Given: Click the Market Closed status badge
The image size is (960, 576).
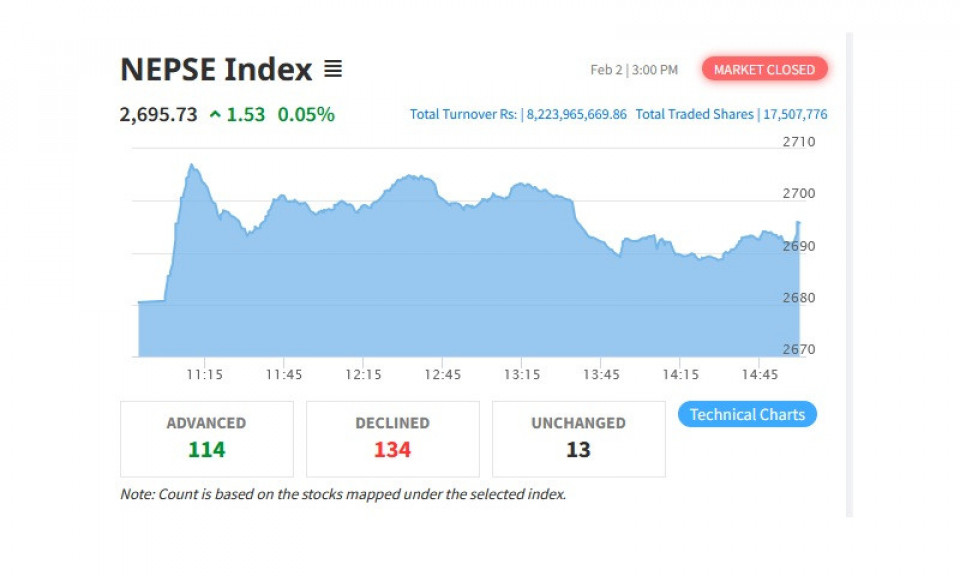Looking at the screenshot, I should click(x=764, y=69).
